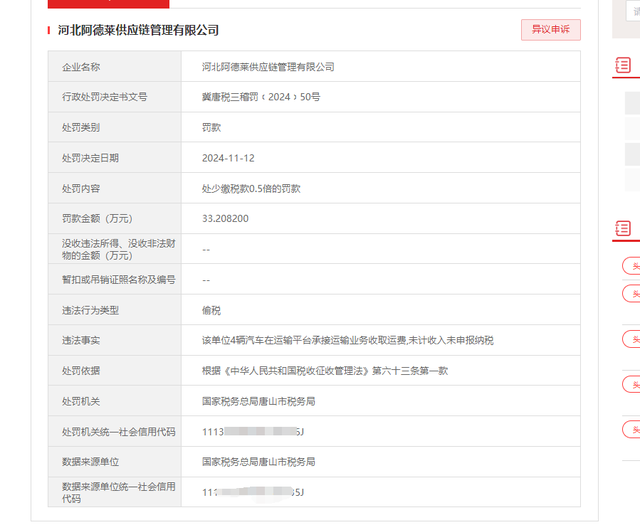Screen dimensions: 640x525
Task: Select the amount 33.208200
Action: [225, 219]
